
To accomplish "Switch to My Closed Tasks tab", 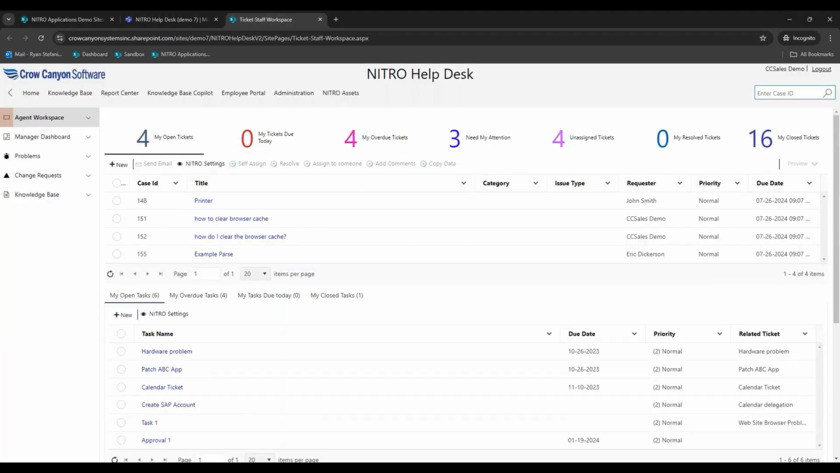I will click(x=336, y=295).
